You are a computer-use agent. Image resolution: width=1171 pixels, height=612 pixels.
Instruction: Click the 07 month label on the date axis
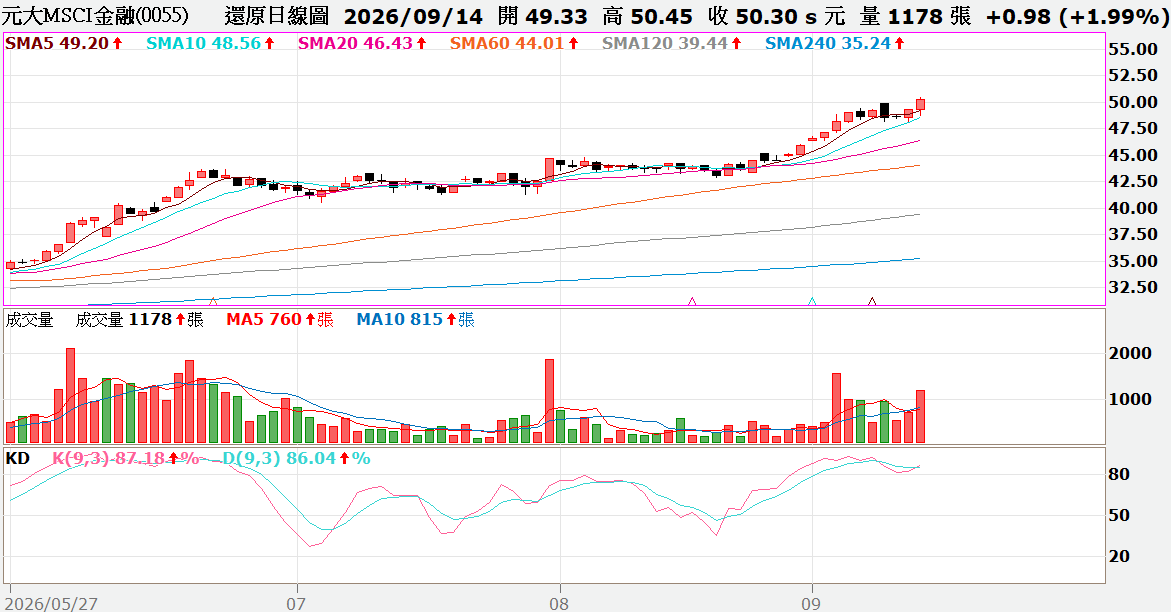click(296, 604)
